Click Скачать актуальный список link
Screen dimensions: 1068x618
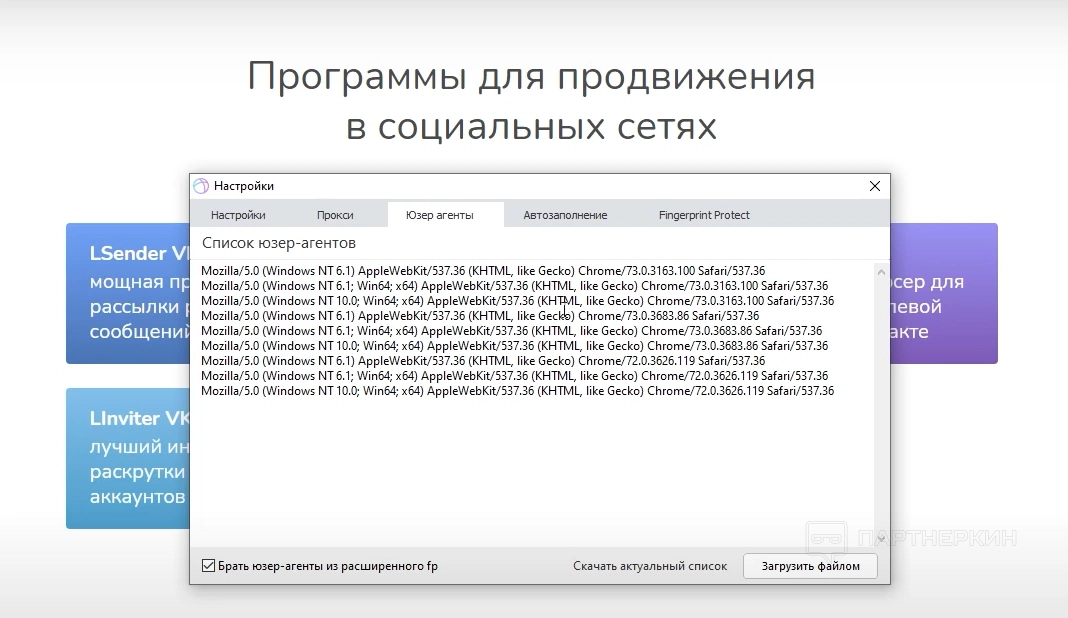point(650,566)
